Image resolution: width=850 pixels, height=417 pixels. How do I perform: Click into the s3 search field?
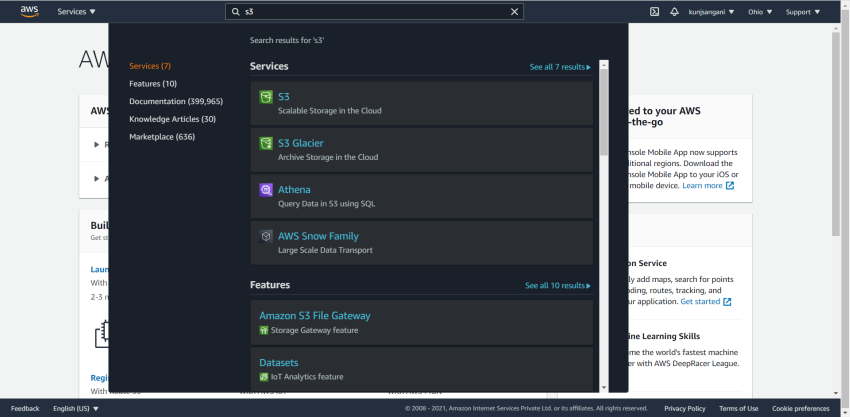(374, 11)
